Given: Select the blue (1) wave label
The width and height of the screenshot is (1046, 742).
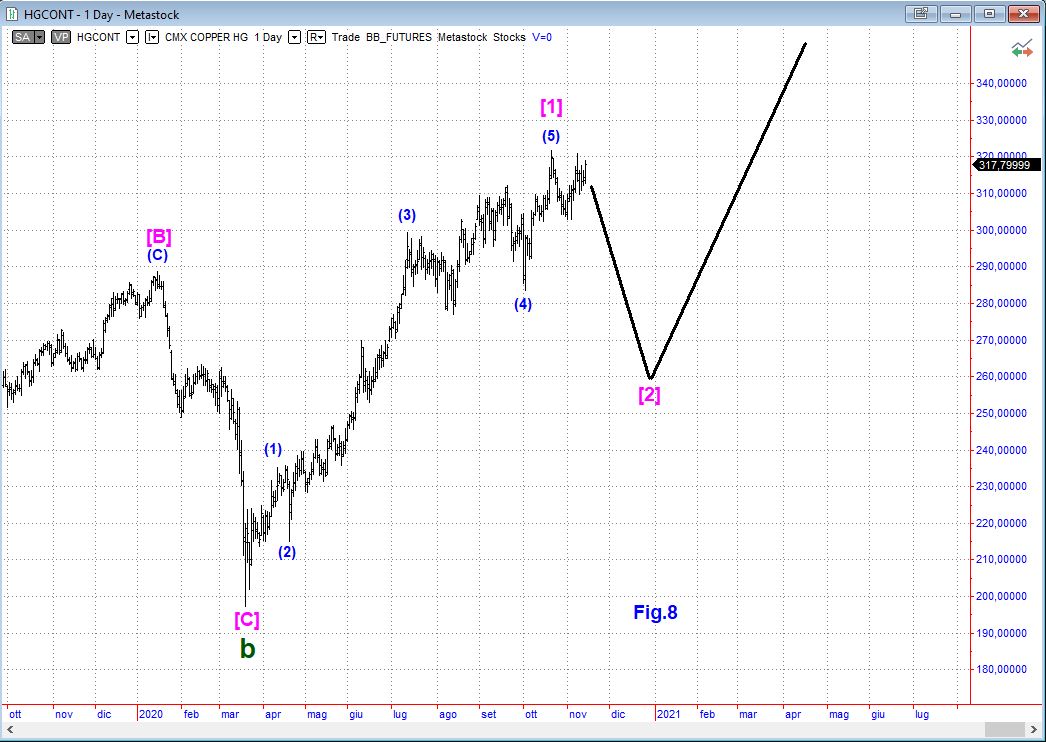Looking at the screenshot, I should [273, 450].
